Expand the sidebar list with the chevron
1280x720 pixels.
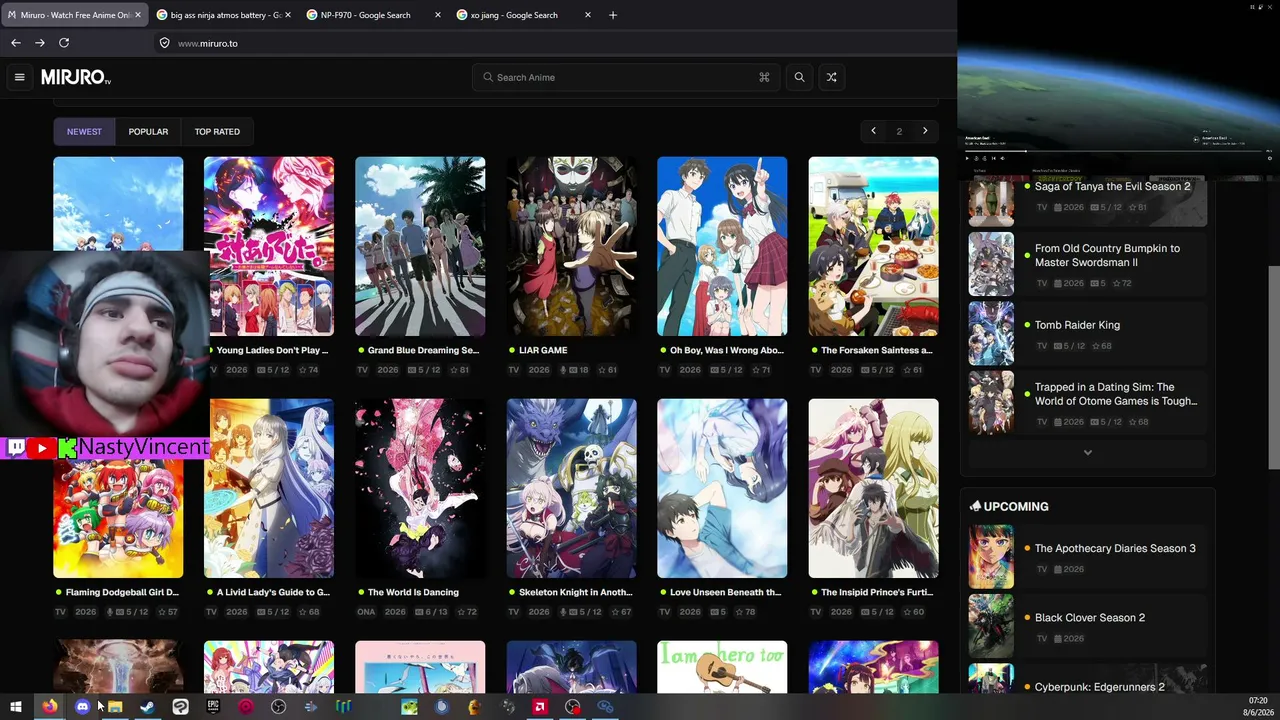point(1088,453)
